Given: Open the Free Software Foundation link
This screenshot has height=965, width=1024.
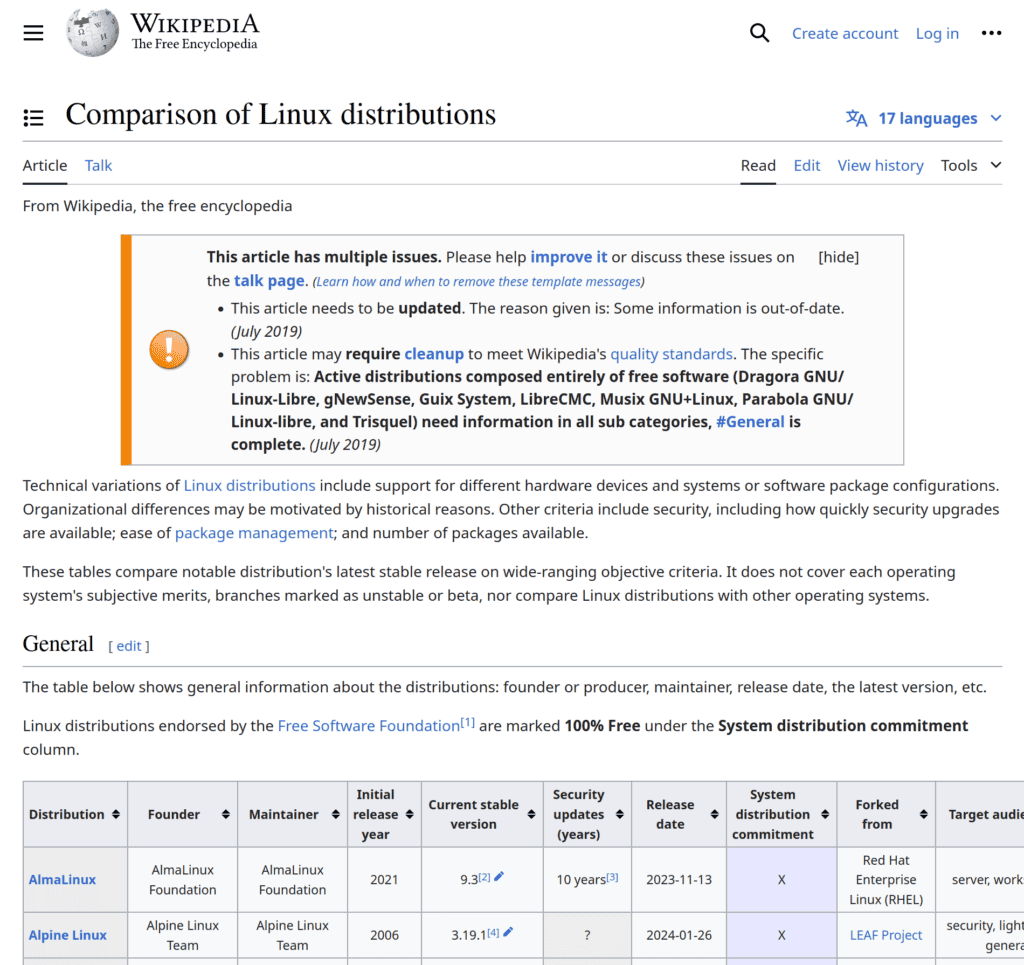Looking at the screenshot, I should click(368, 725).
